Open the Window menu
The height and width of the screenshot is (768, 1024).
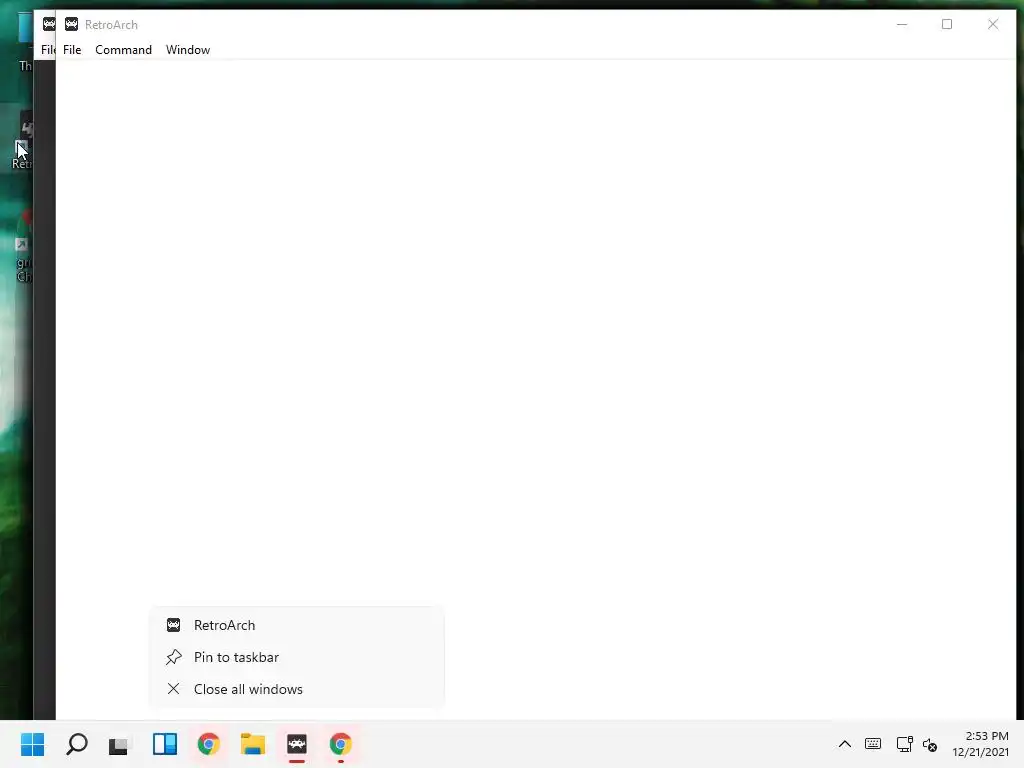click(x=188, y=50)
